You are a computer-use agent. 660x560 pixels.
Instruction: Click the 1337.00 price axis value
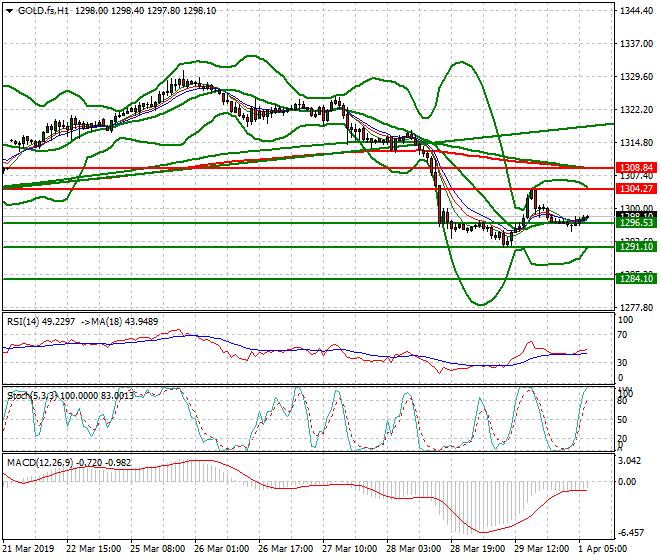click(636, 43)
